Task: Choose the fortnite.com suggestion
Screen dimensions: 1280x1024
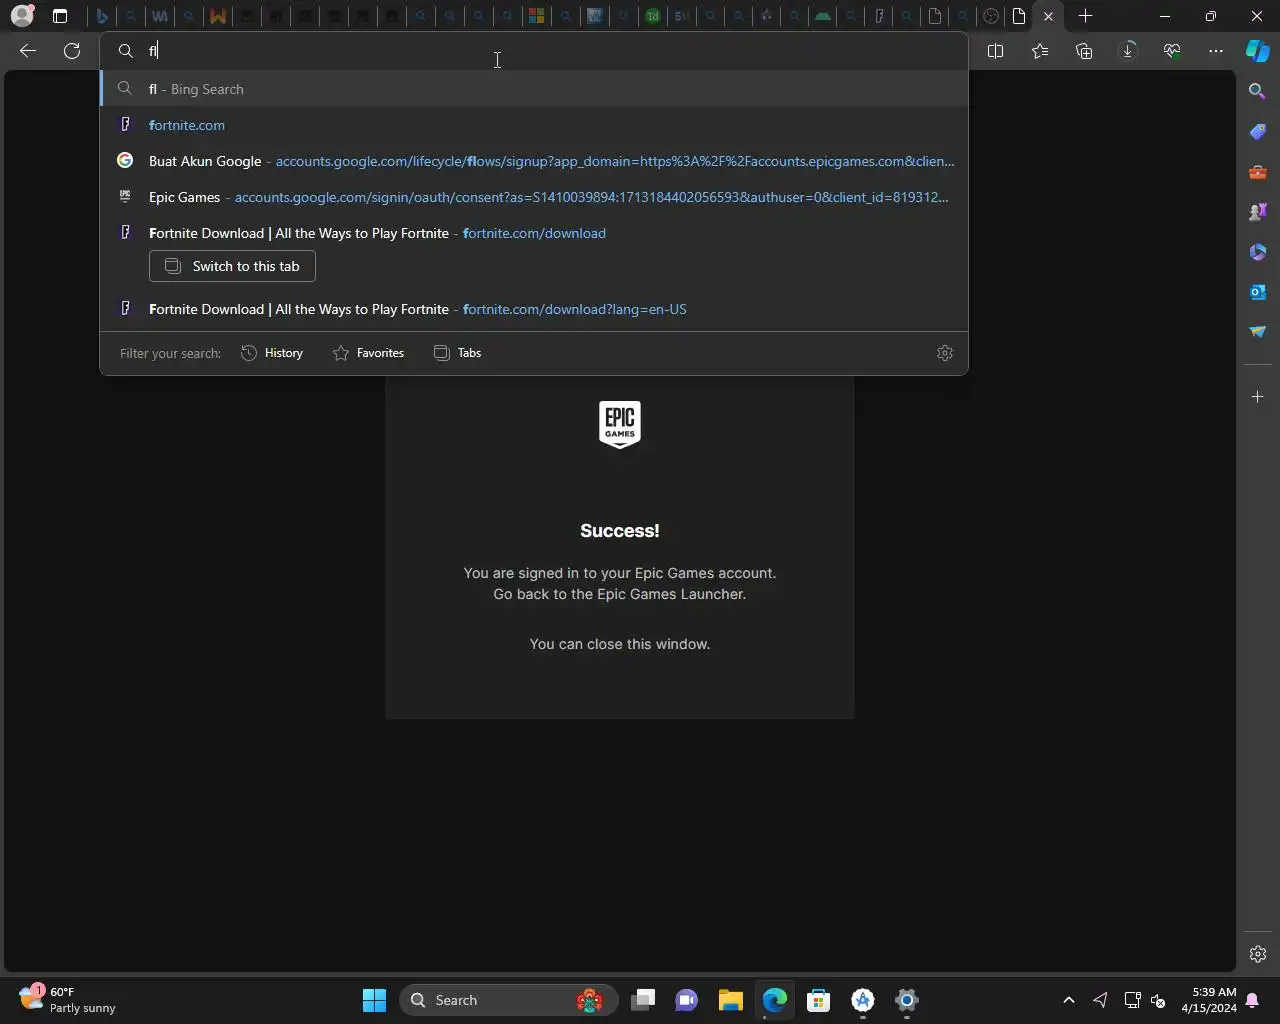Action: click(534, 125)
